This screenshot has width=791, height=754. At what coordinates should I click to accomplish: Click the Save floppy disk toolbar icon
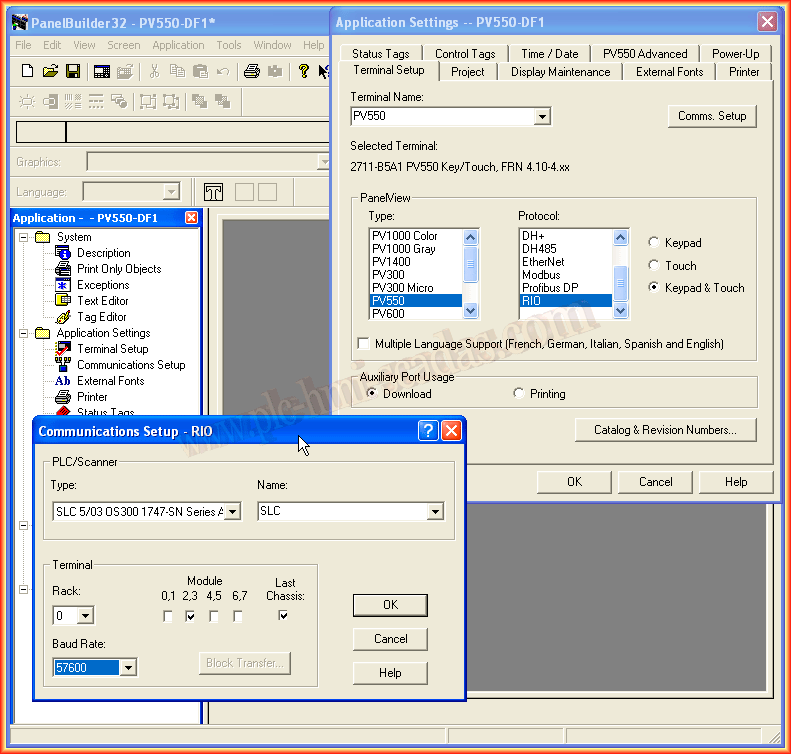[73, 71]
